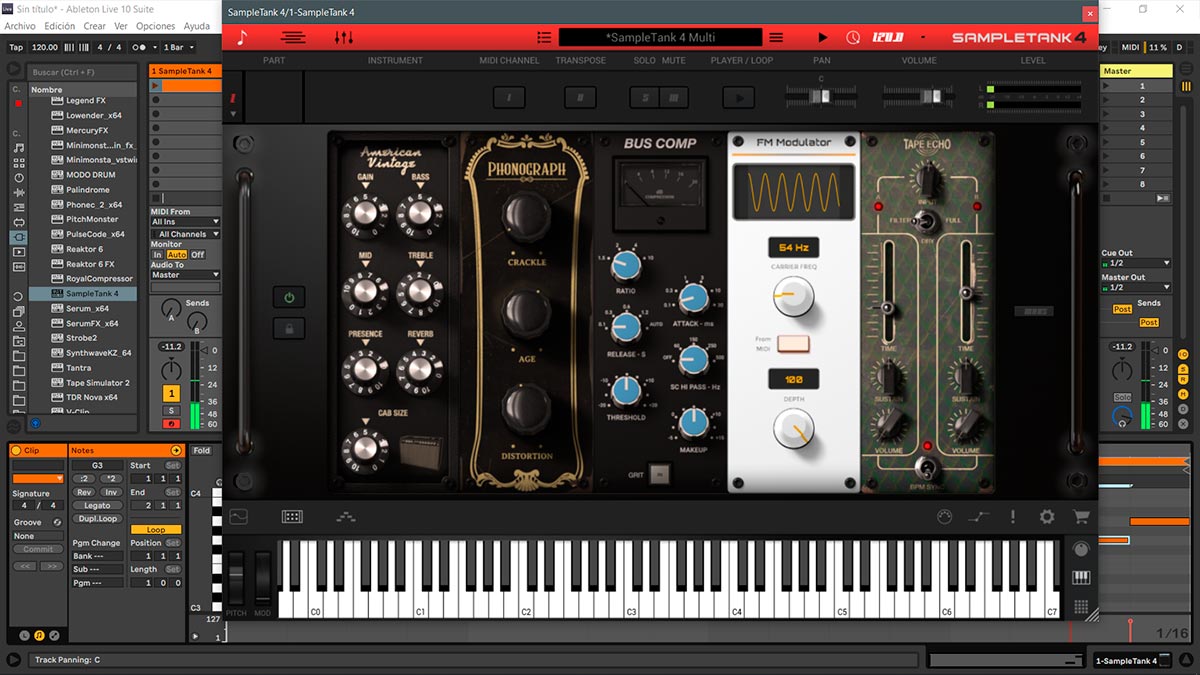Open the SampleTank note browser icon

pyautogui.click(x=242, y=37)
